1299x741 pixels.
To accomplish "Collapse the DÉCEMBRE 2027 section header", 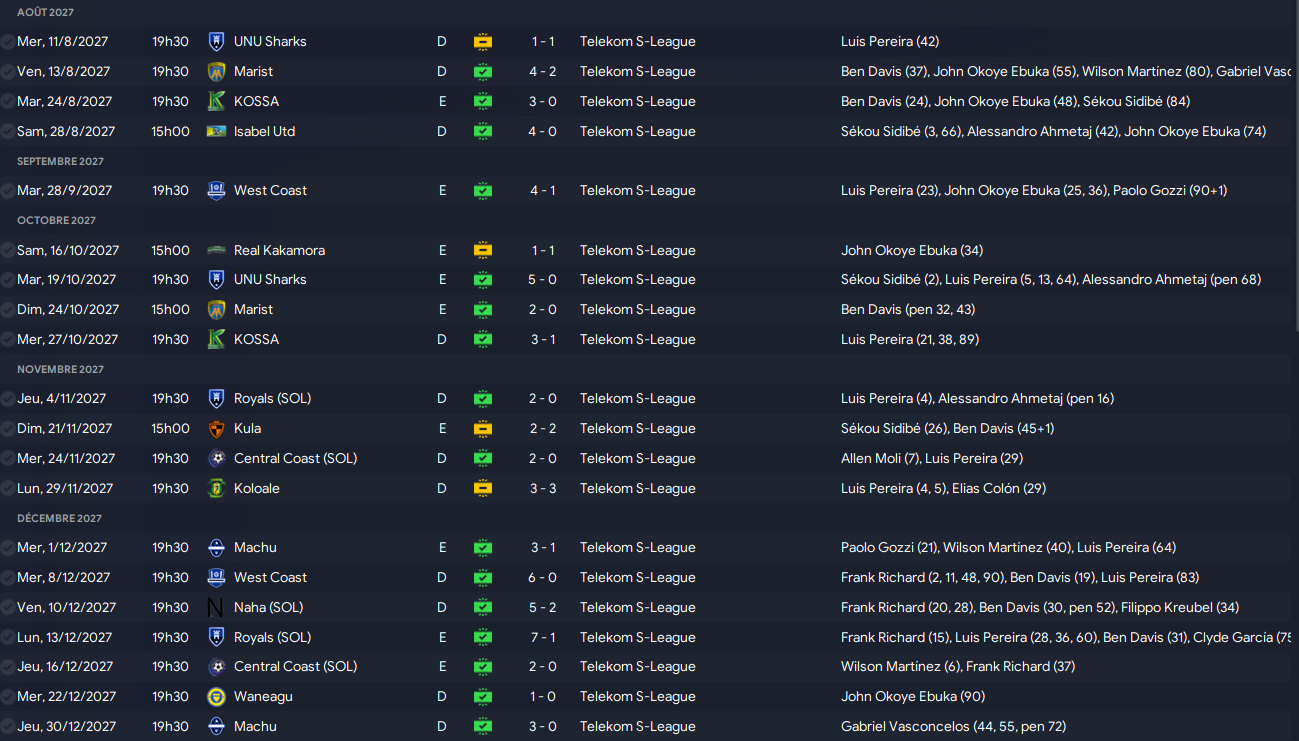I will tap(60, 518).
